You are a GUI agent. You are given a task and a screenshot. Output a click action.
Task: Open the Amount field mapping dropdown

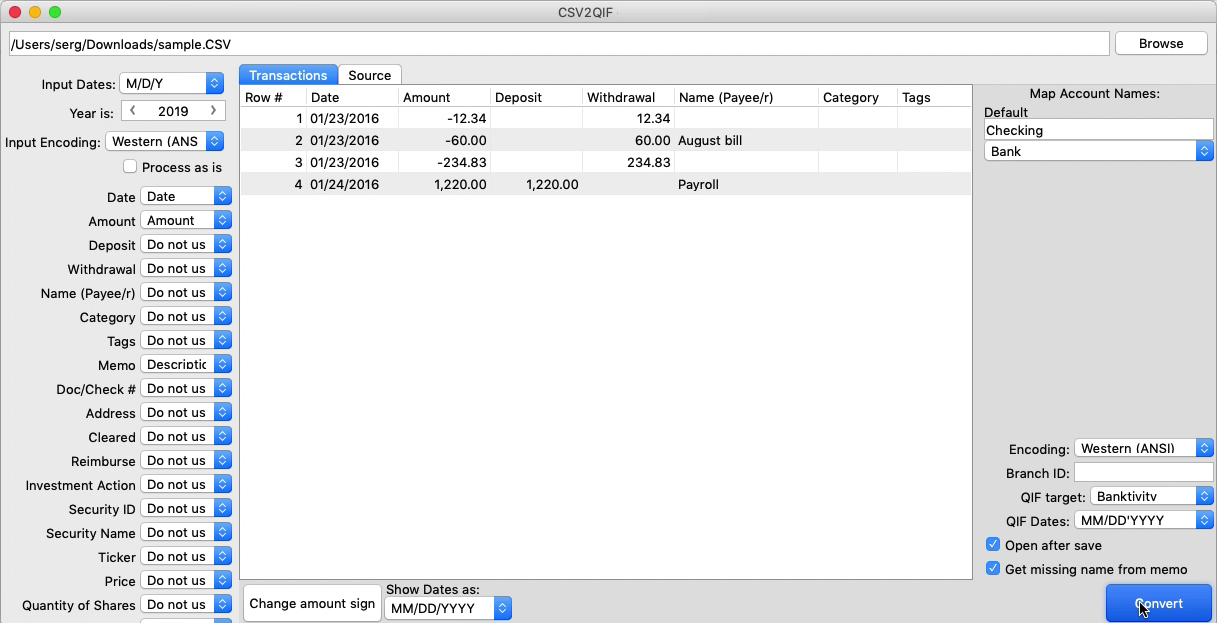(186, 221)
